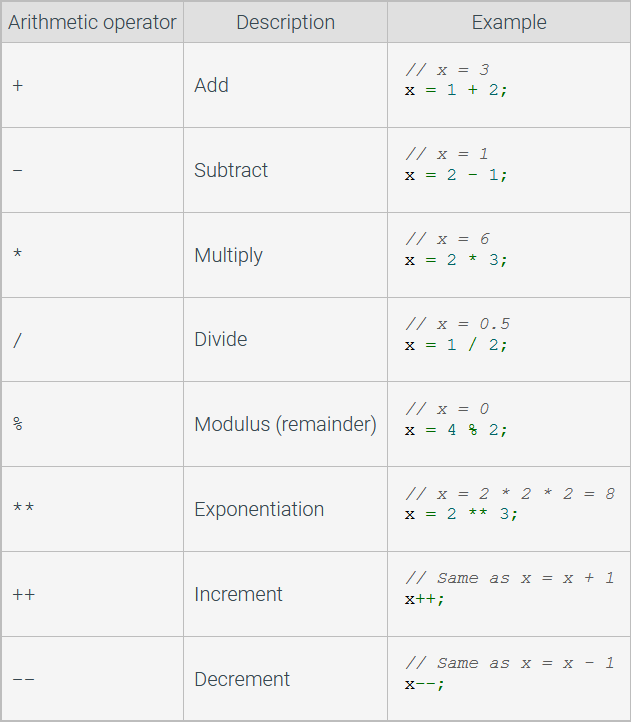Click the Description column header

point(286,22)
